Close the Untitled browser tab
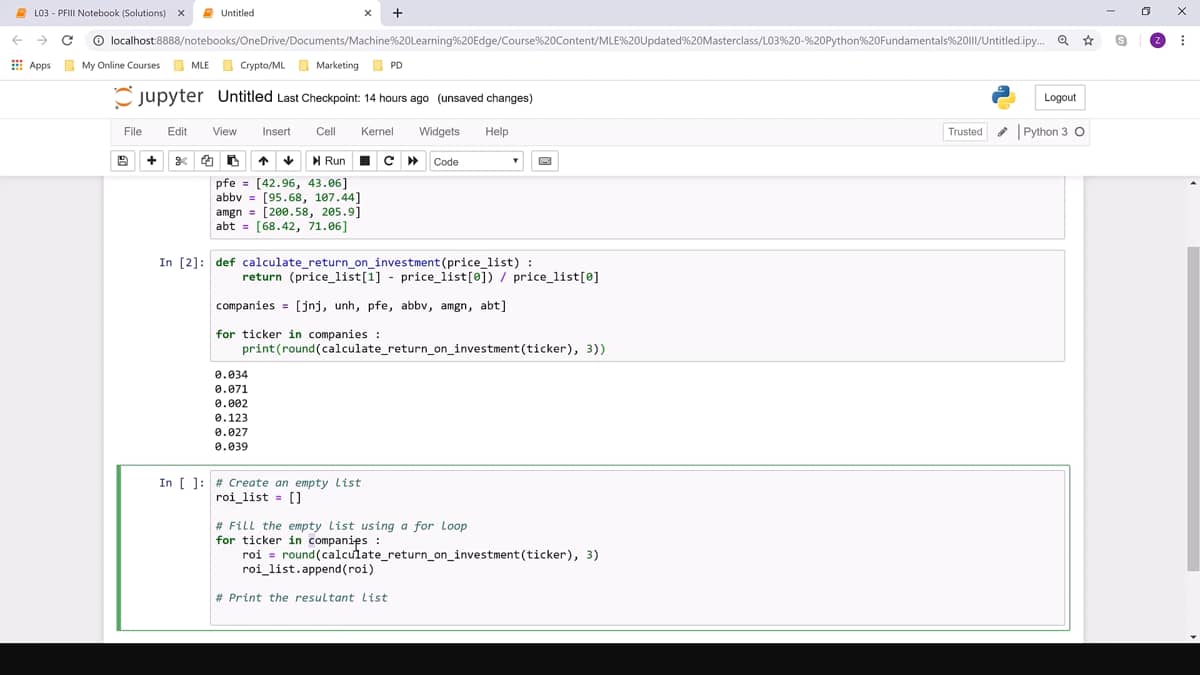The height and width of the screenshot is (675, 1200). pos(368,13)
